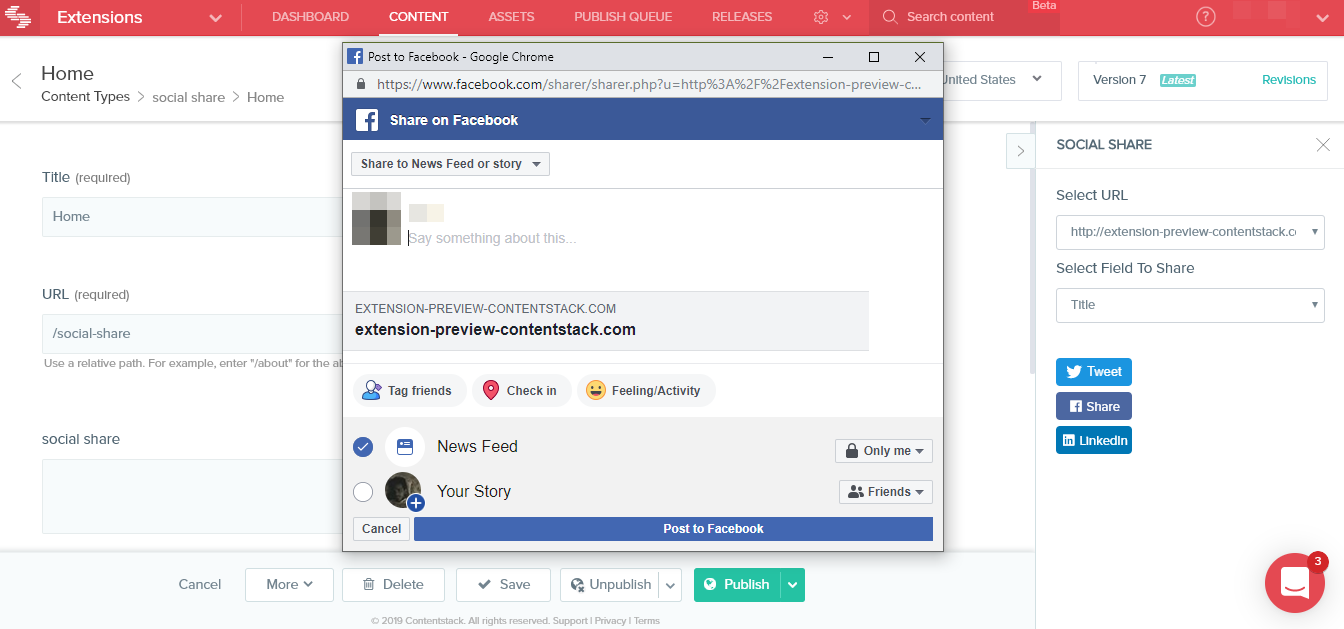Viewport: 1344px width, 629px height.
Task: Collapse the sidebar with the chevron
Action: [x=1020, y=151]
